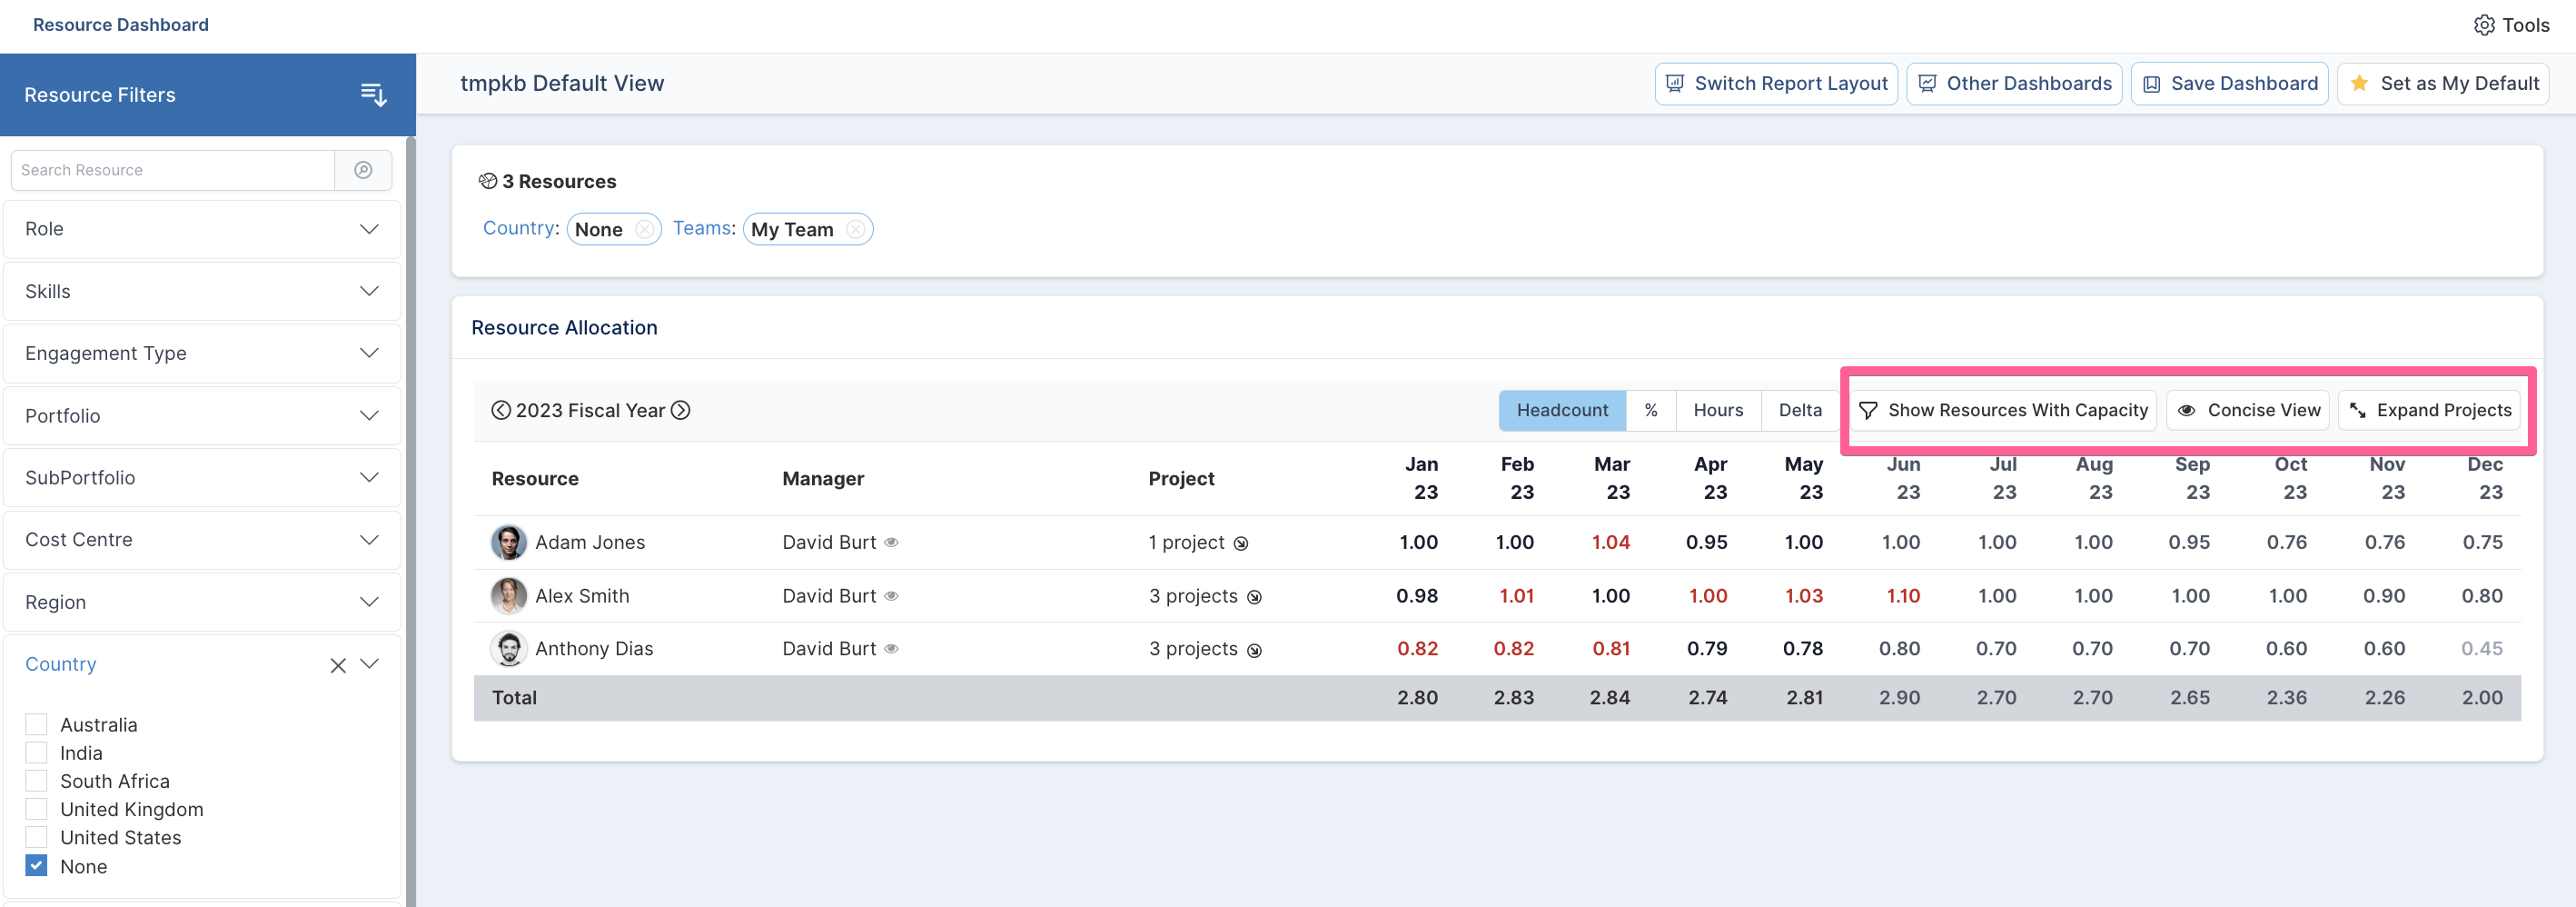Click the Resource Dashboard title link
This screenshot has height=907, width=2576.
pos(120,25)
